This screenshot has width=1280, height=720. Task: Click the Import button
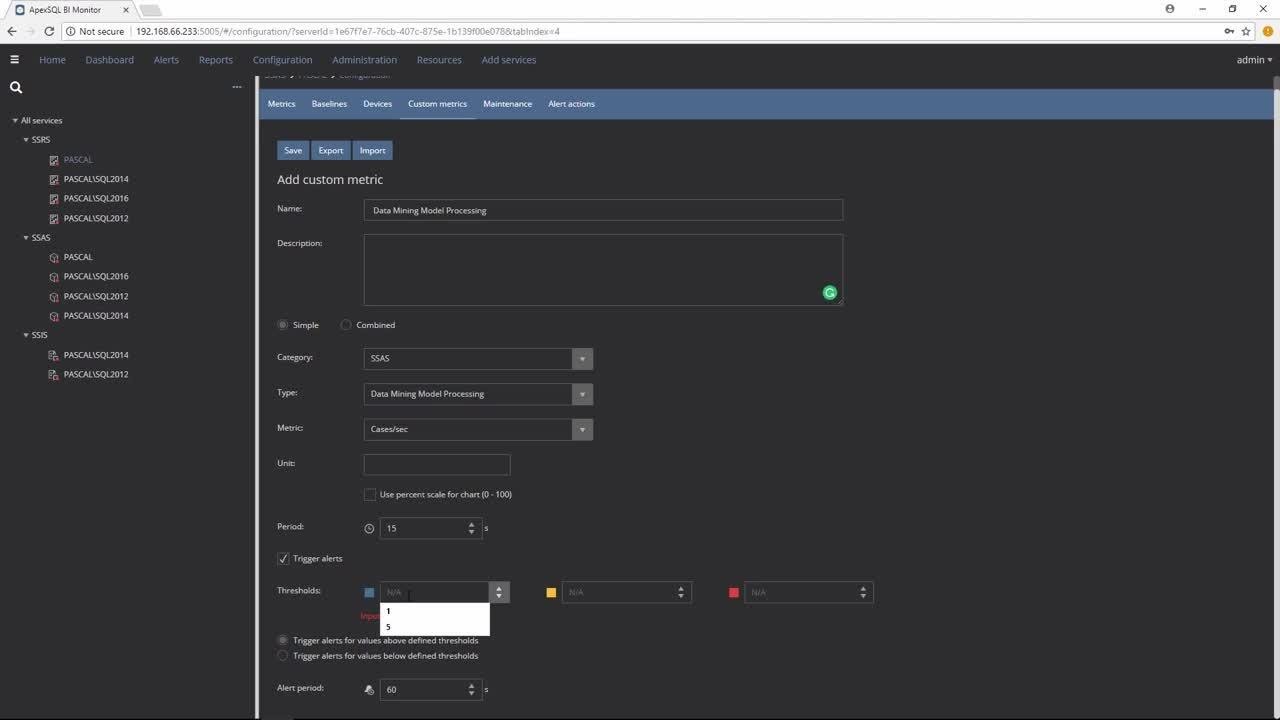372,150
